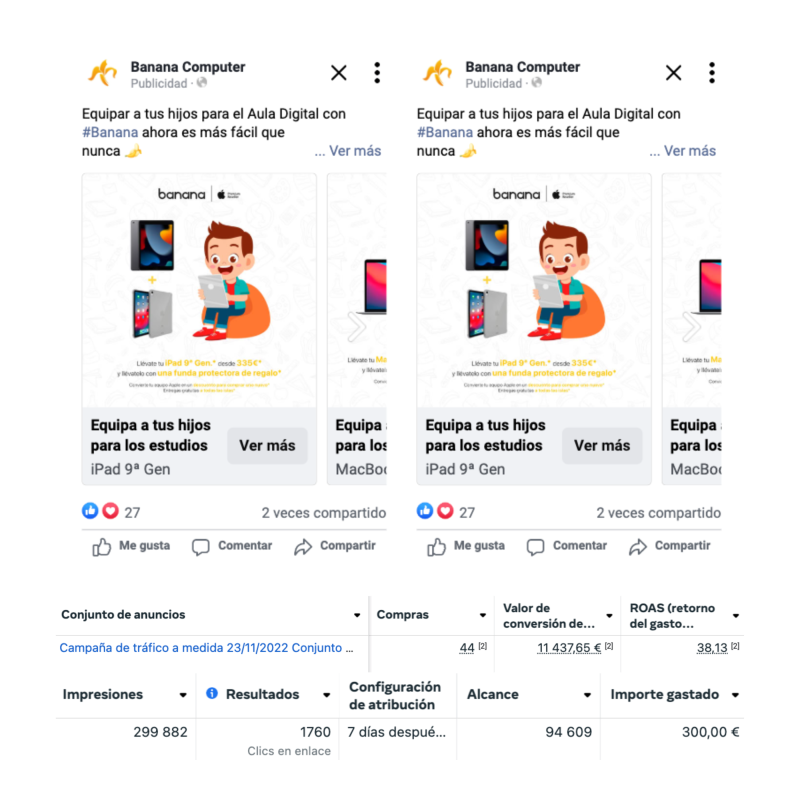Open three-dot menu on right ad
Viewport: 800px width, 800px height.
pyautogui.click(x=712, y=73)
